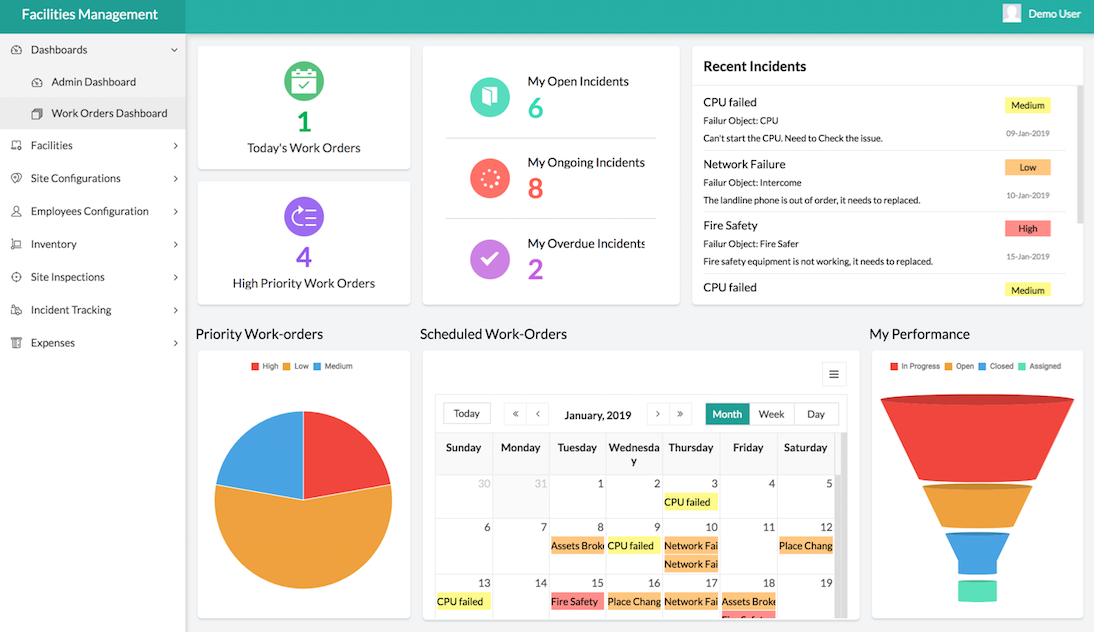This screenshot has width=1094, height=632.
Task: Open the Place Chang event on January 12
Action: [806, 546]
